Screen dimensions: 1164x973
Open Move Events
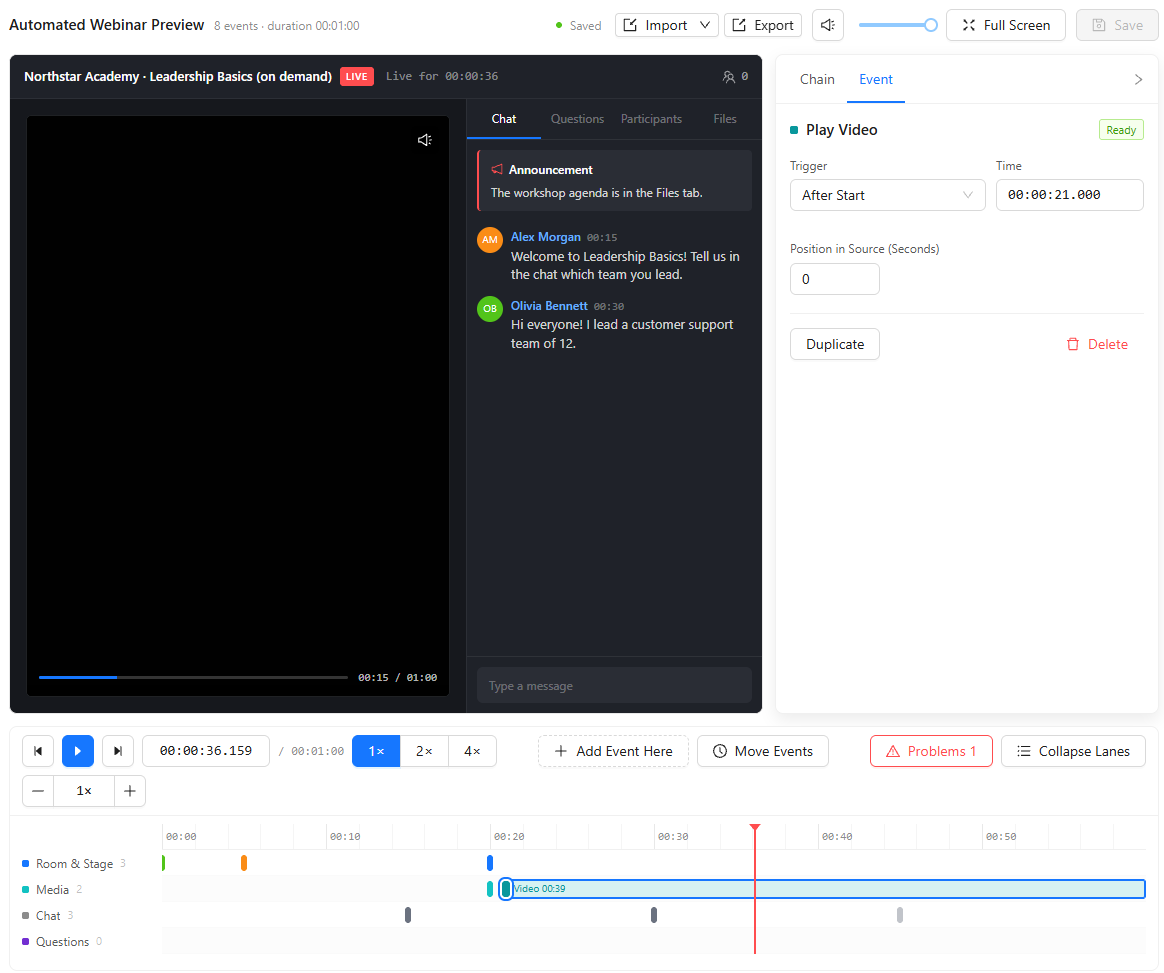coord(762,751)
